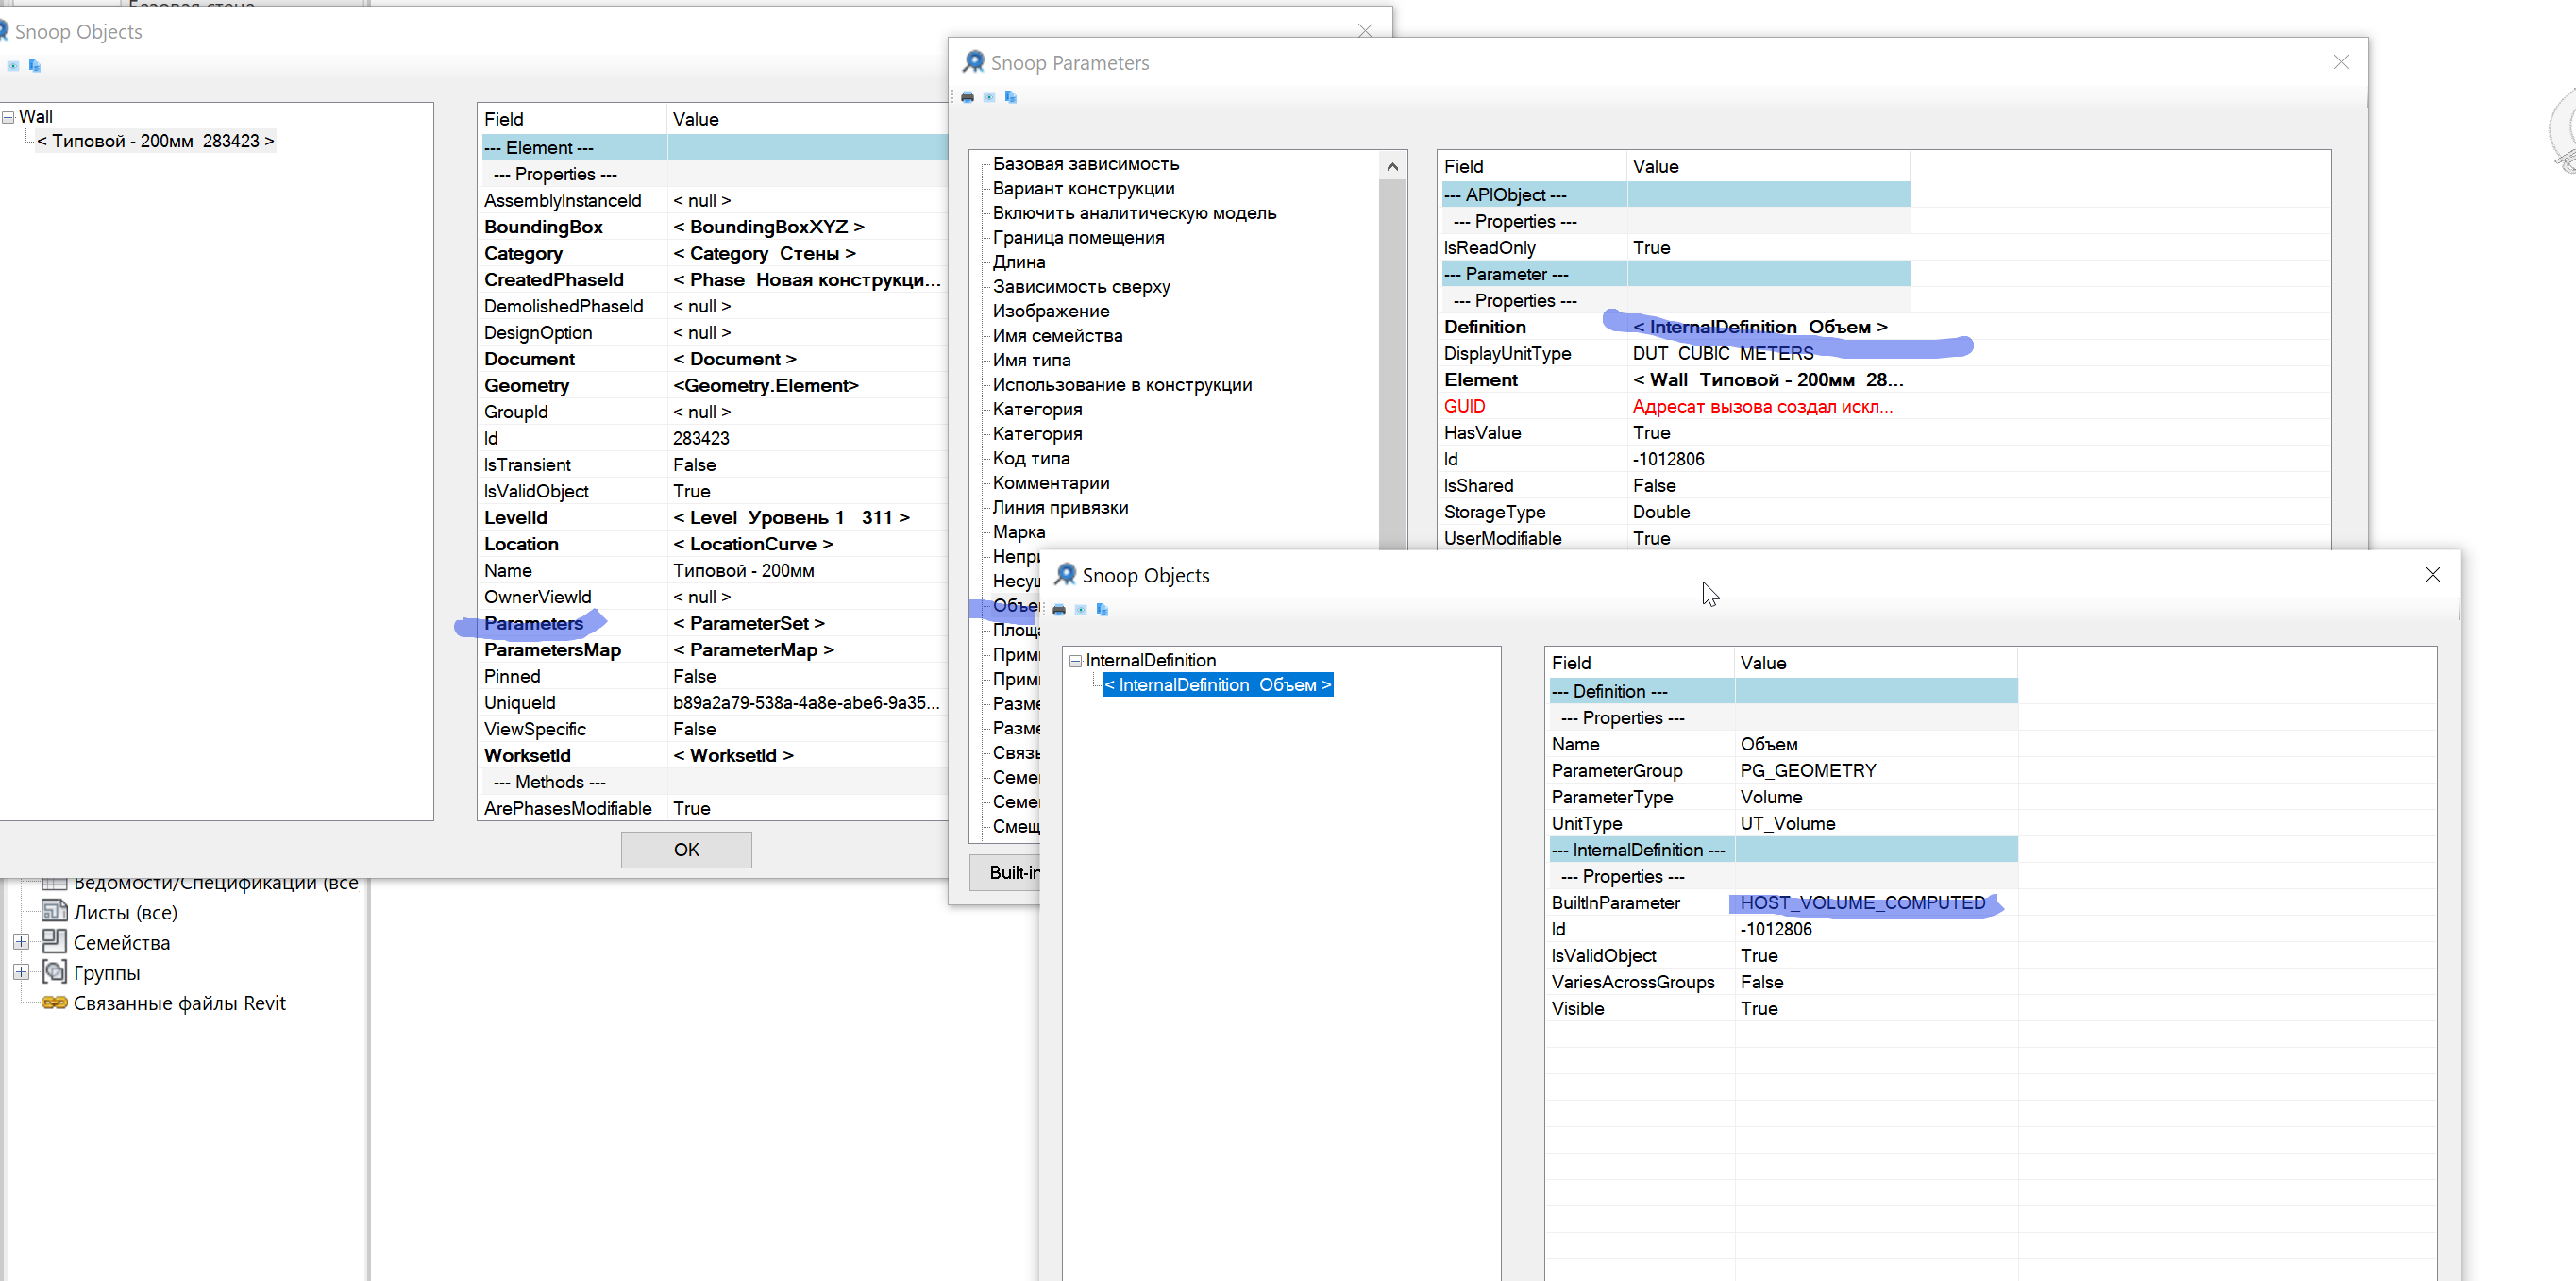Click Листы (все) sheets icon in project browser
This screenshot has height=1281, width=2576.
(54, 911)
